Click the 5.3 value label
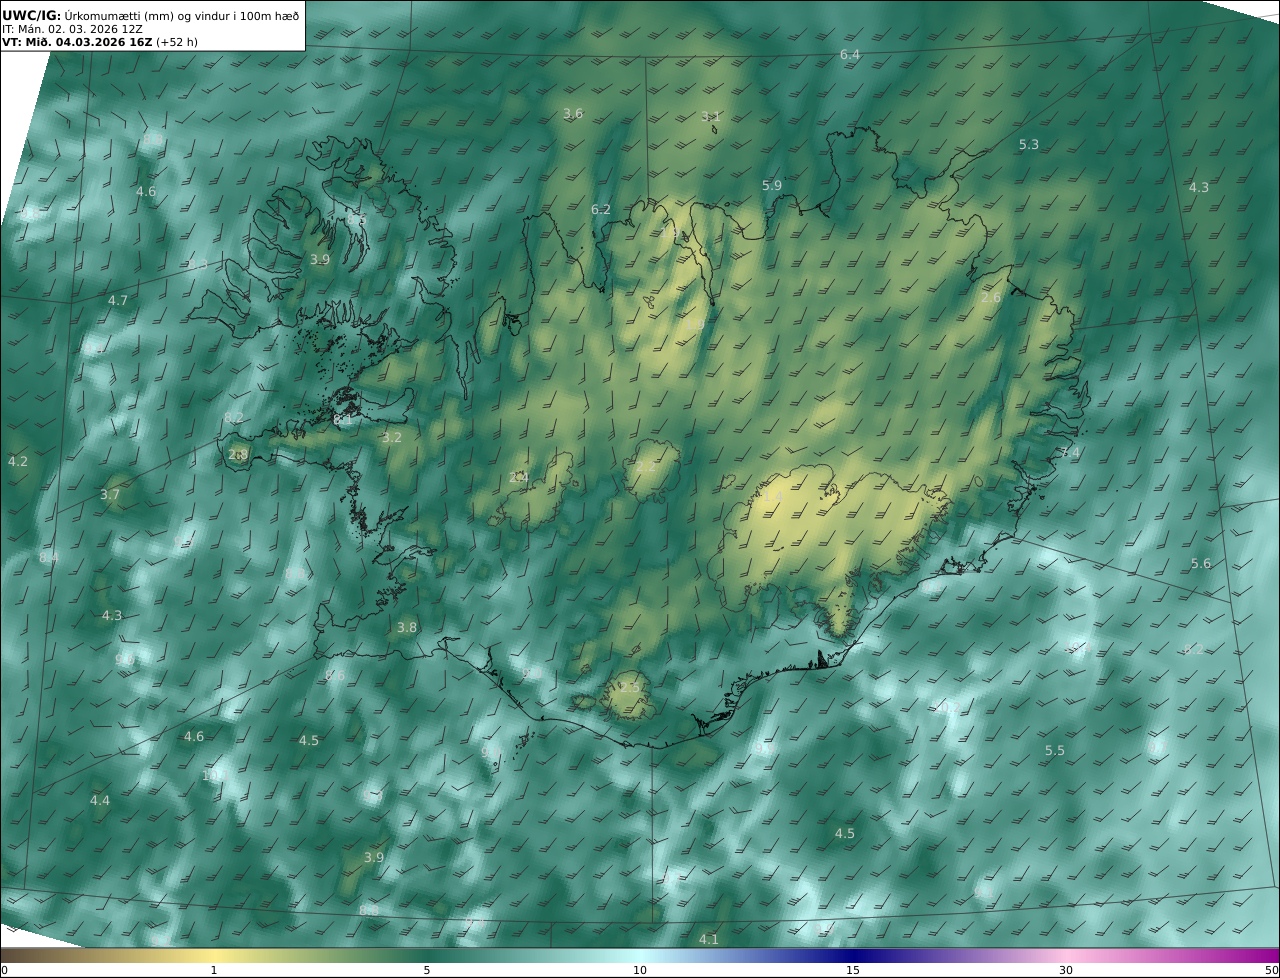Image resolution: width=1280 pixels, height=978 pixels. tap(1029, 145)
